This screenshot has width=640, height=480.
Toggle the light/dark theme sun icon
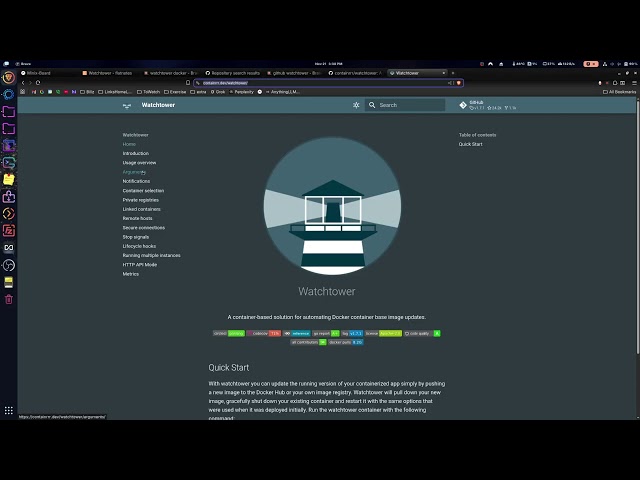coord(356,105)
